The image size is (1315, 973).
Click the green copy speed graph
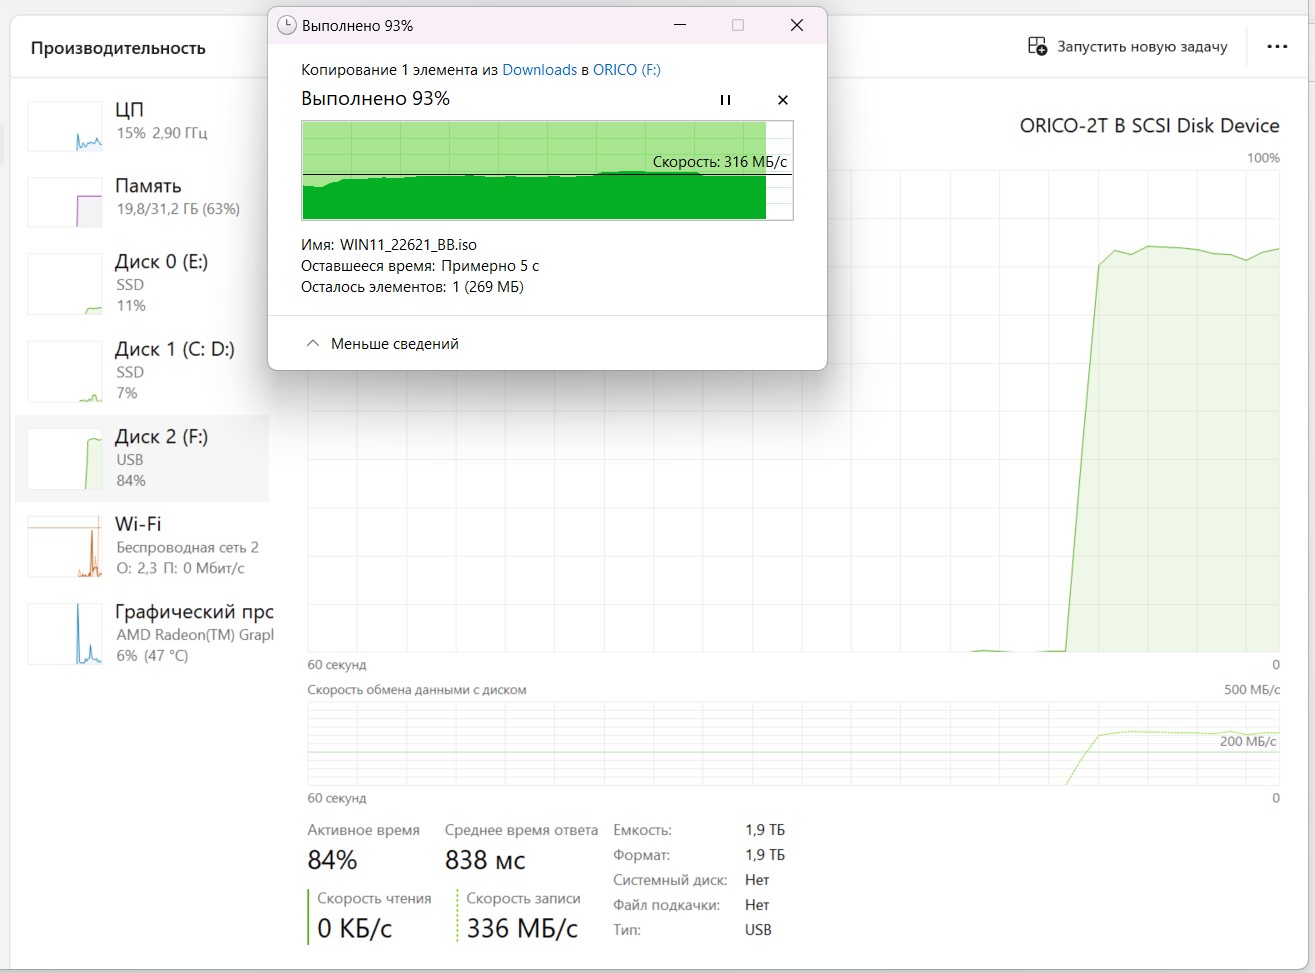pos(547,170)
